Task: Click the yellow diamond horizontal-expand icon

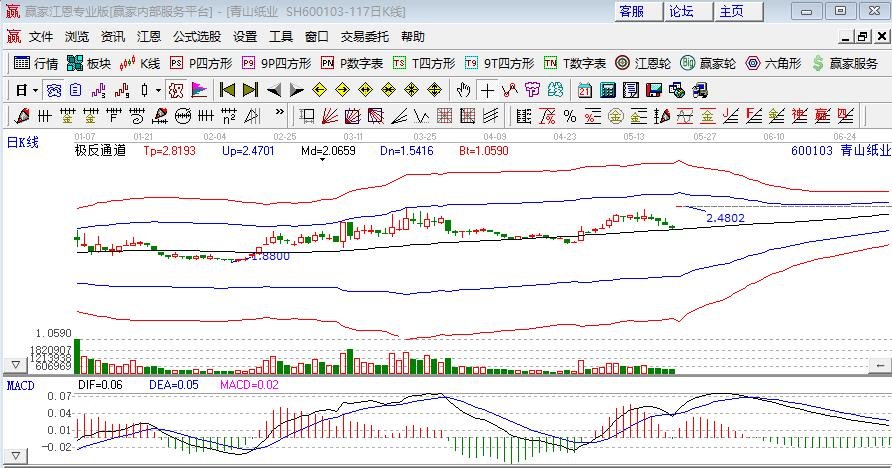Action: [x=365, y=90]
